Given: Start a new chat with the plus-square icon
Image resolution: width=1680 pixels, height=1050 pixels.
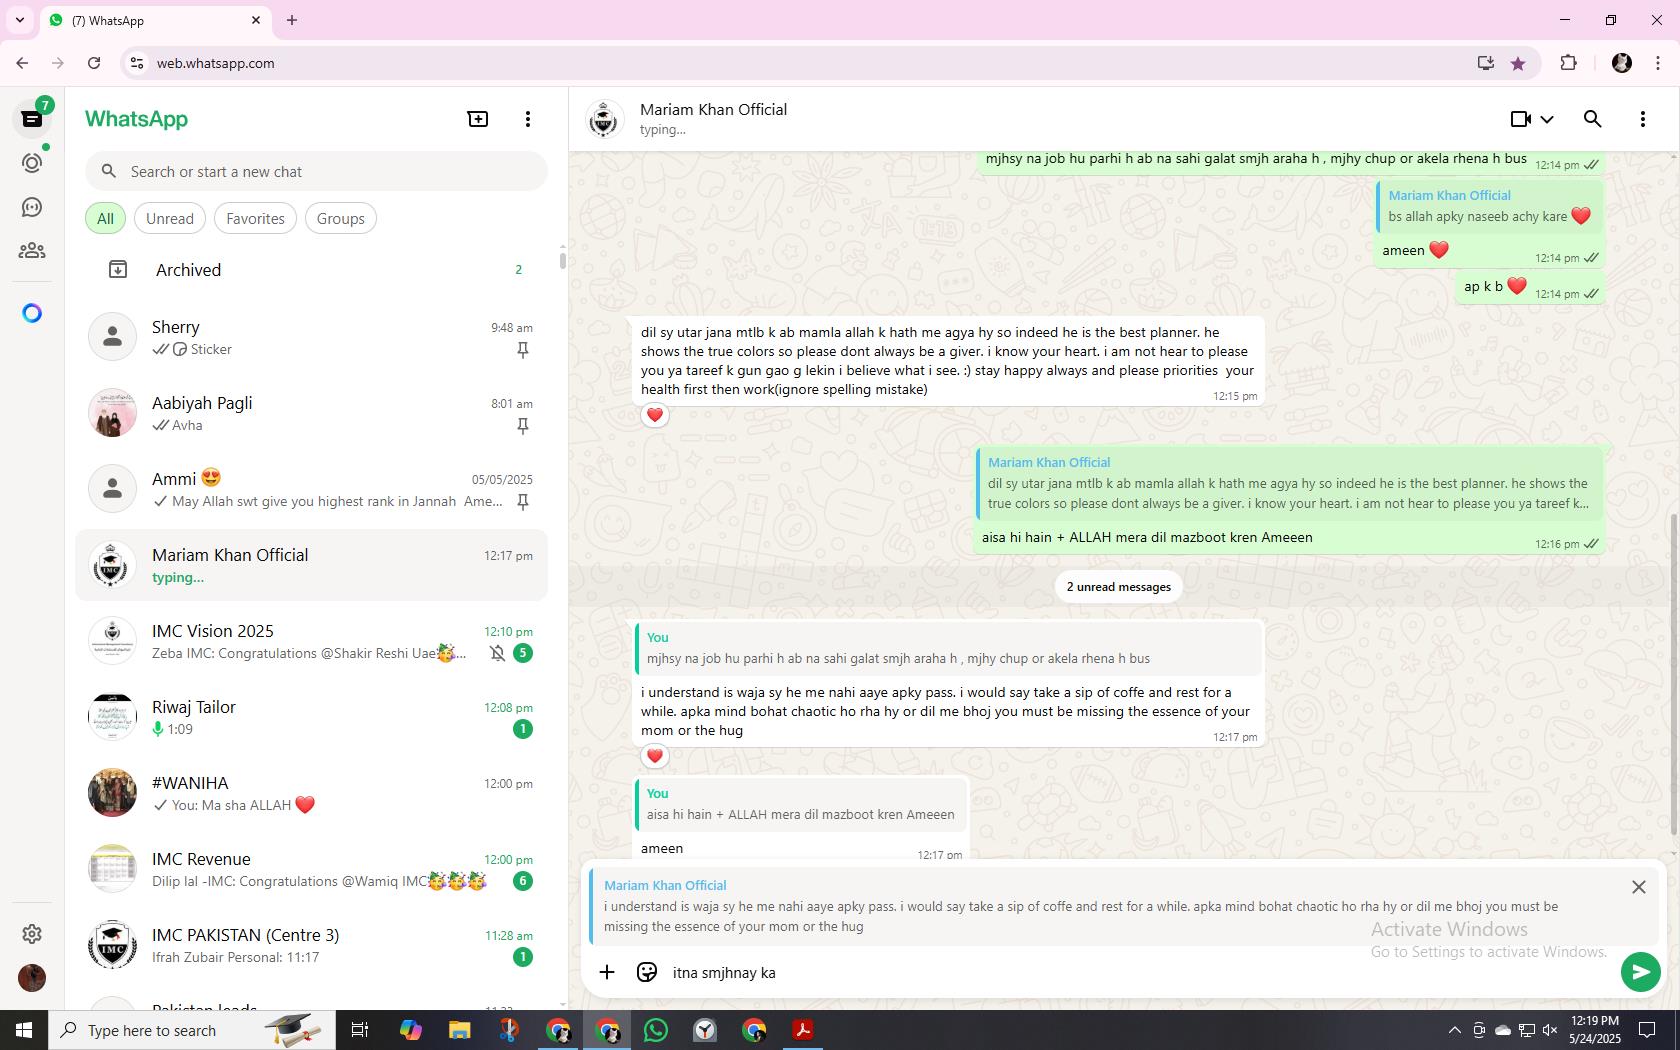Looking at the screenshot, I should 478,119.
